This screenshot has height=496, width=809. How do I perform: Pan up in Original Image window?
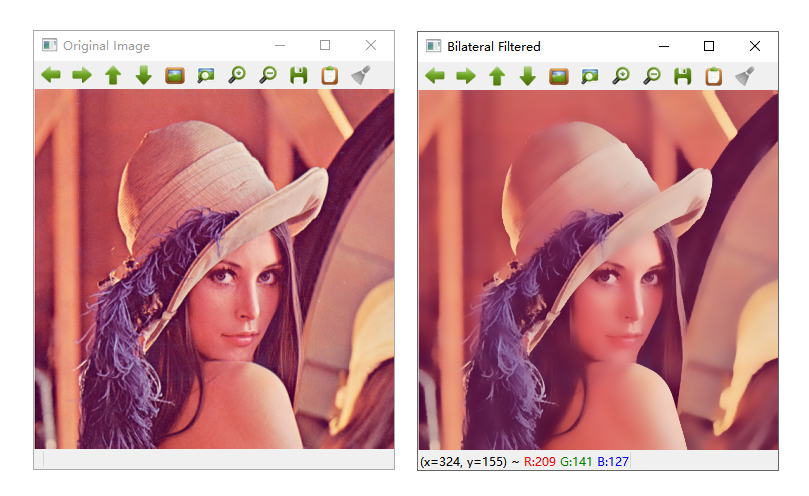(113, 75)
